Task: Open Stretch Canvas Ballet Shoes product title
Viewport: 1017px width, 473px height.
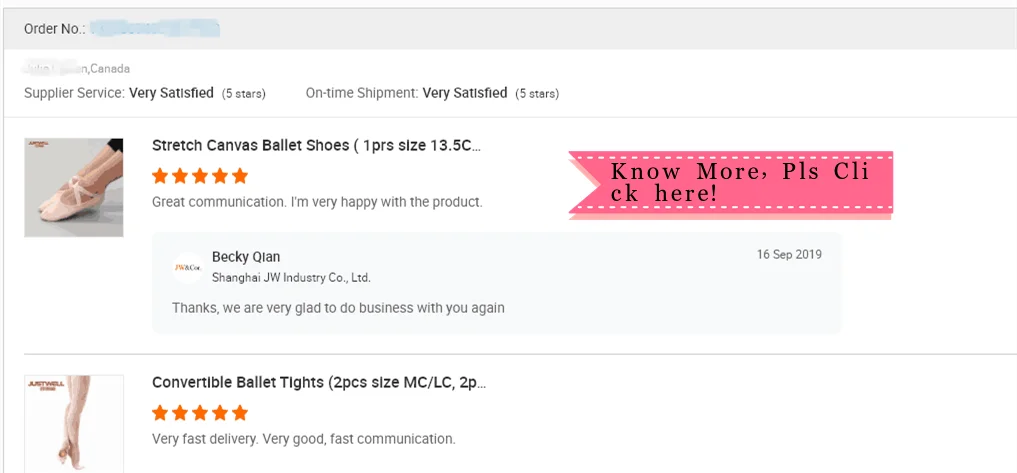Action: [x=316, y=145]
